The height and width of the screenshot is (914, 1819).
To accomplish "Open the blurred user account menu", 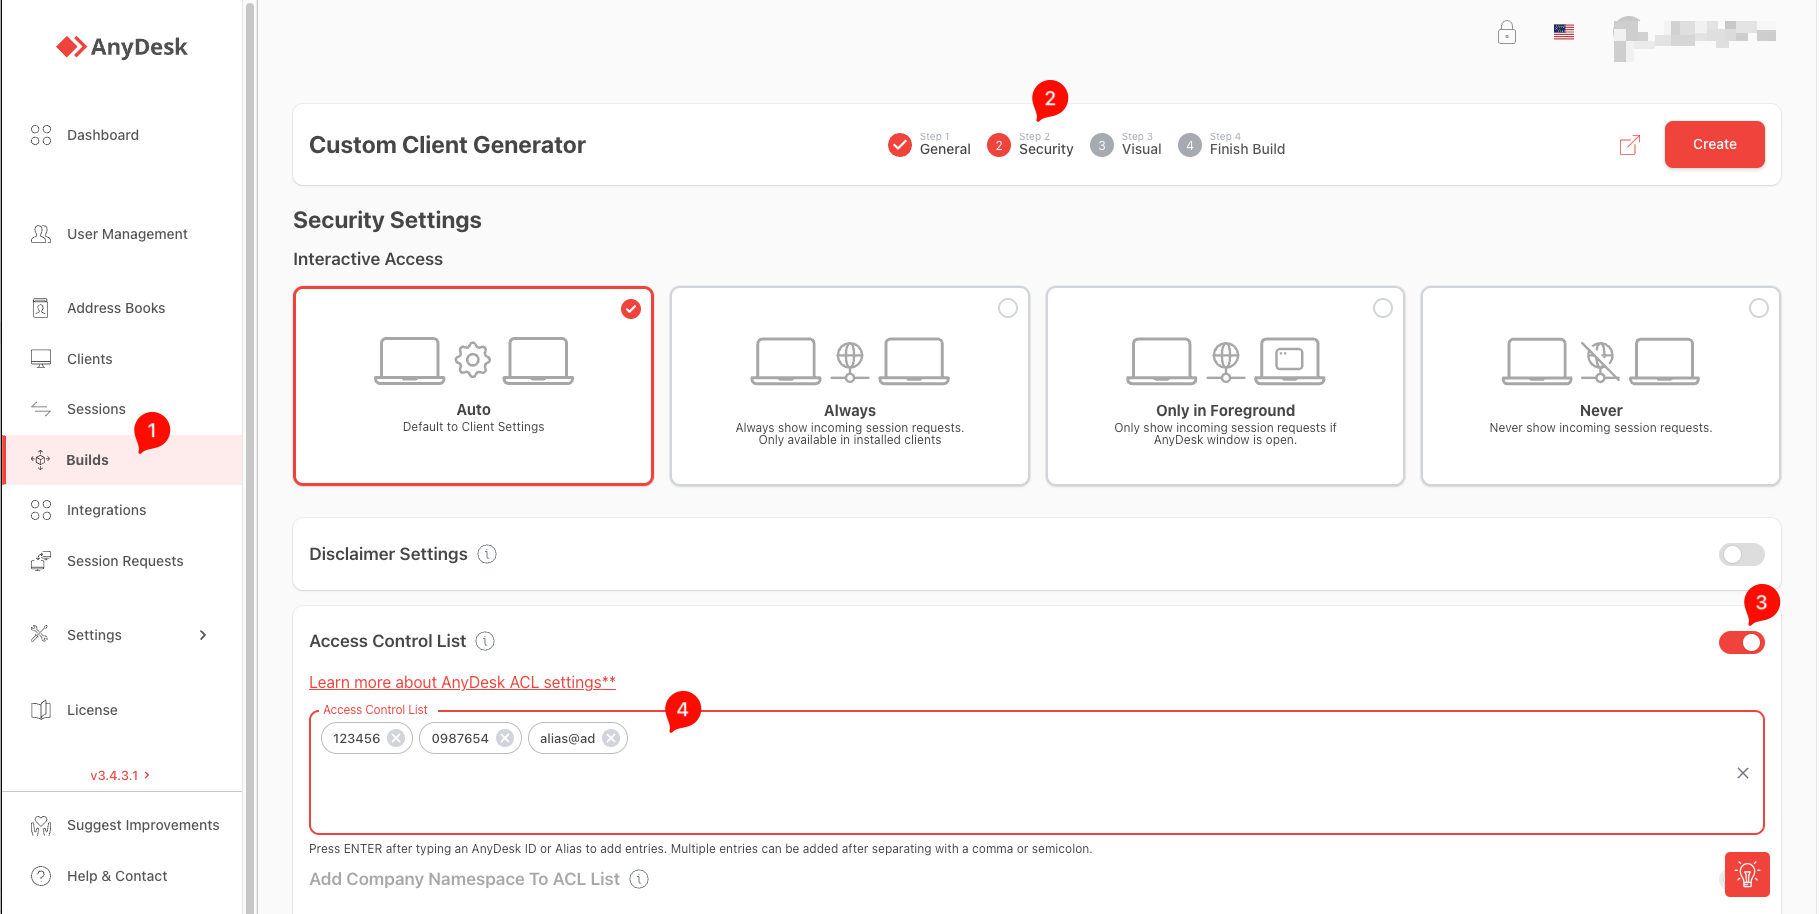I will point(1694,38).
